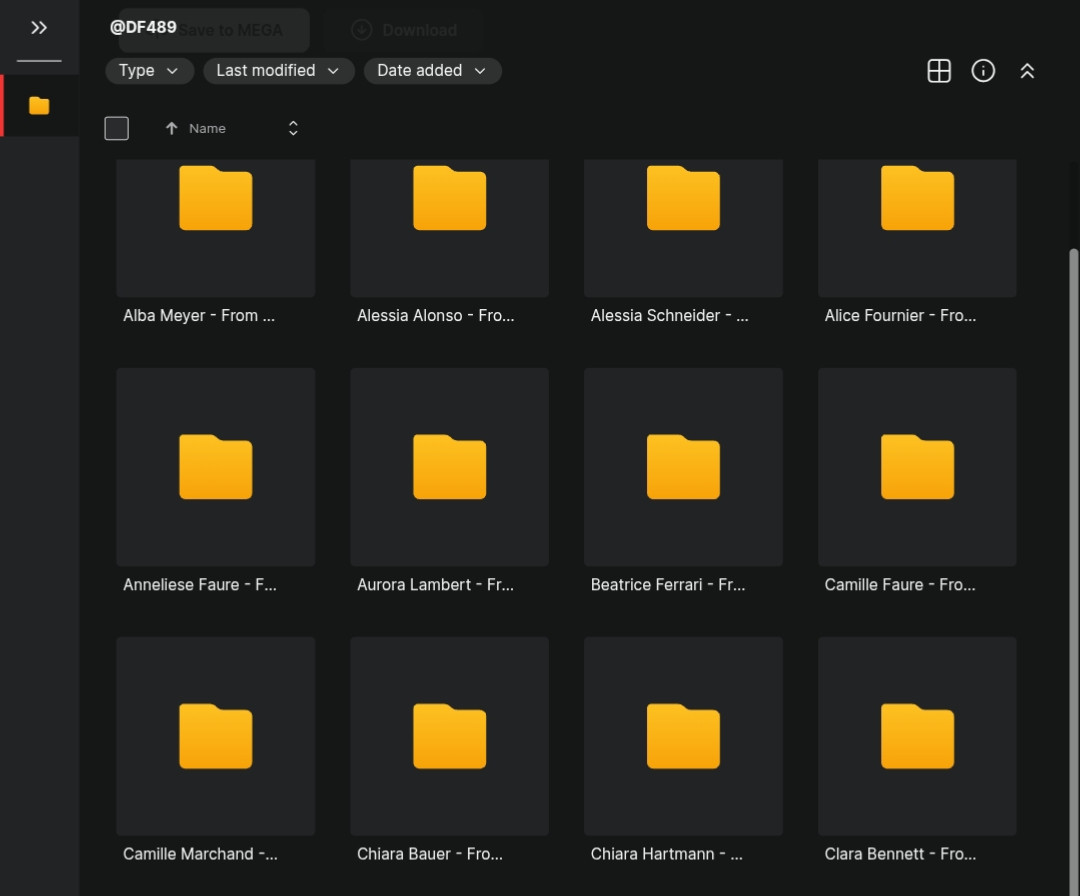The width and height of the screenshot is (1080, 896).
Task: Select the 'Beatrice Ferrari - Fr...' label
Action: (x=668, y=585)
